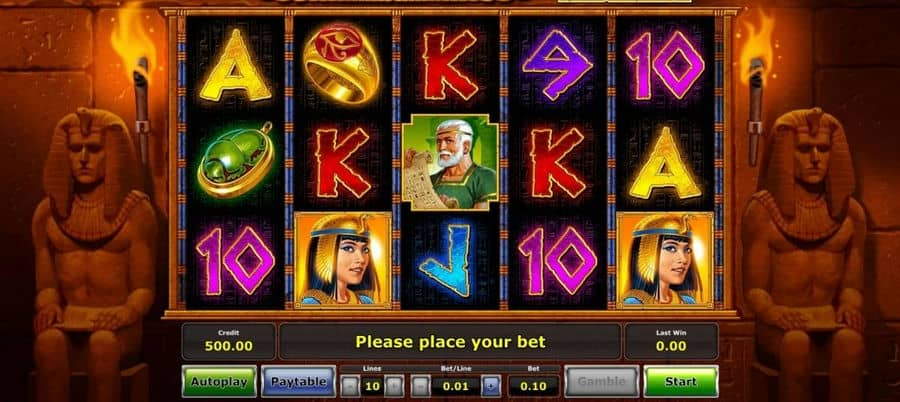Click the blue J symbol on the middle reel
The width and height of the screenshot is (900, 402).
[x=447, y=260]
